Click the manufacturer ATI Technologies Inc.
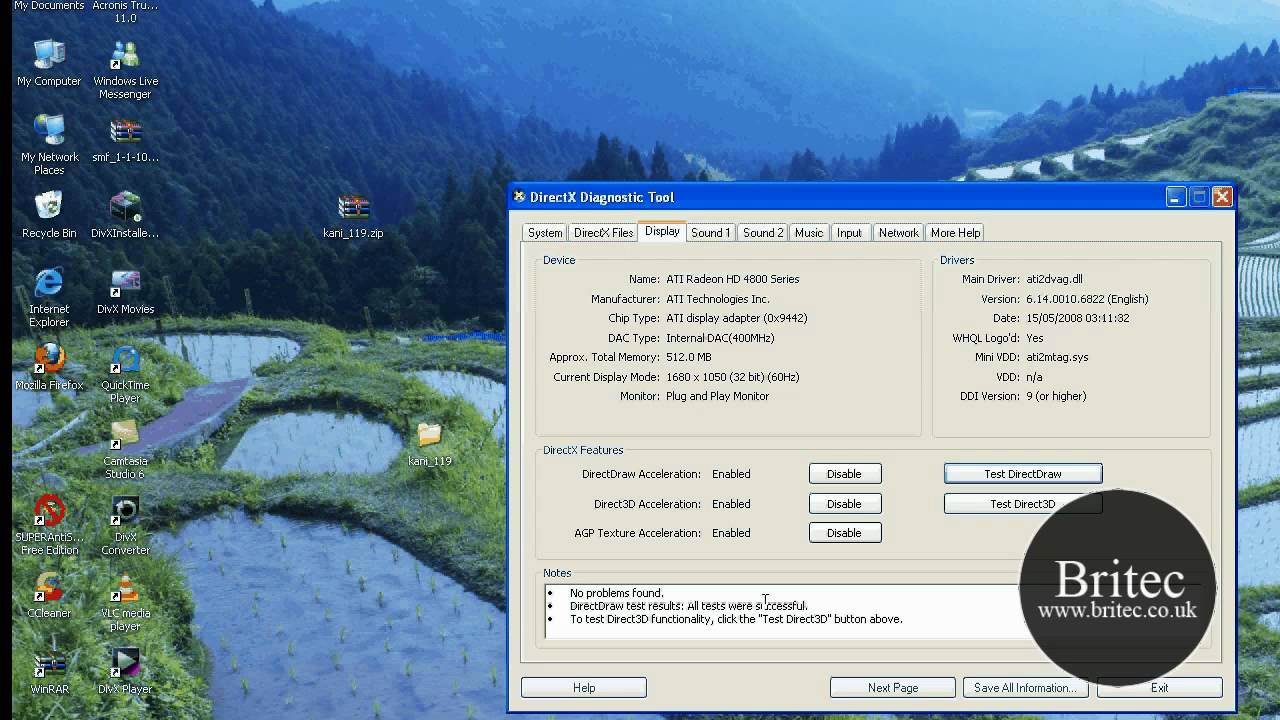Viewport: 1280px width, 720px height. coord(718,299)
